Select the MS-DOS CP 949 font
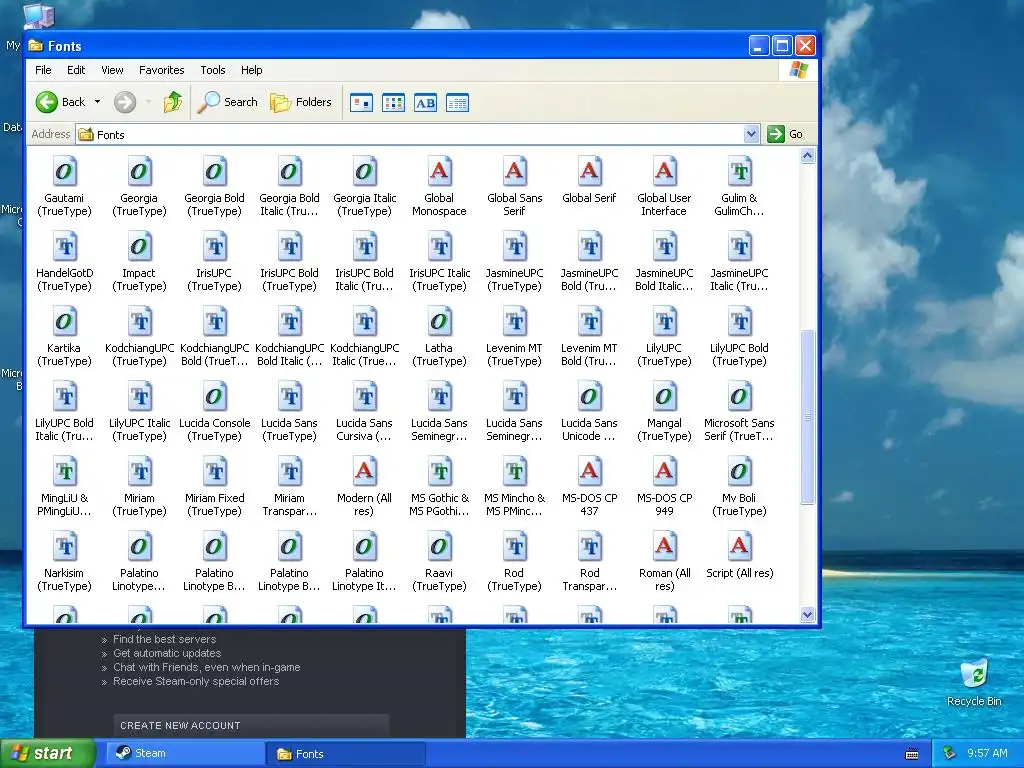Viewport: 1024px width, 768px height. 664,487
